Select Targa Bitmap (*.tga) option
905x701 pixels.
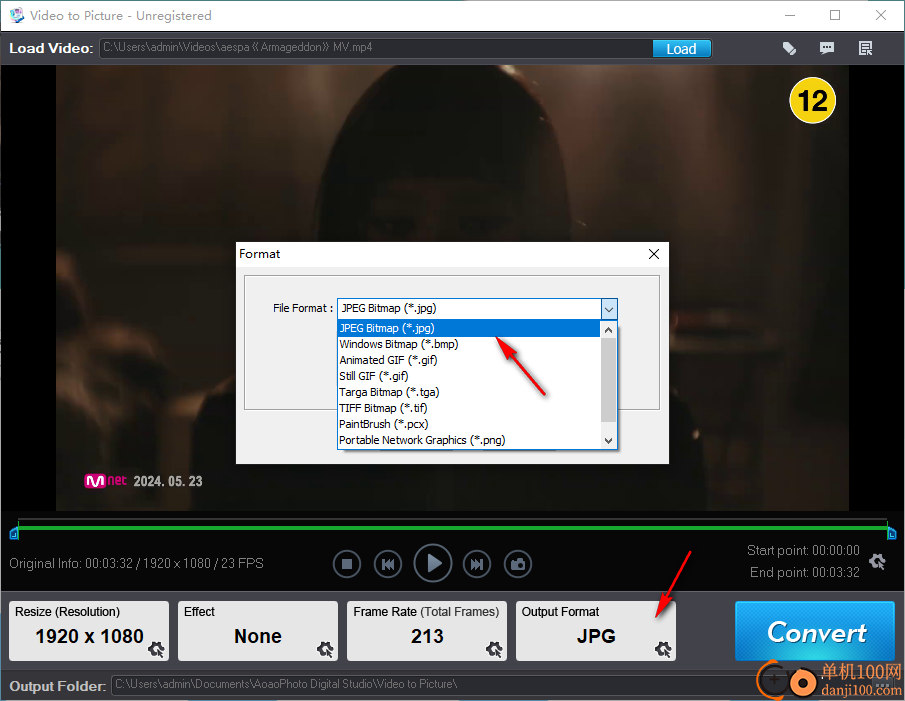(x=469, y=393)
